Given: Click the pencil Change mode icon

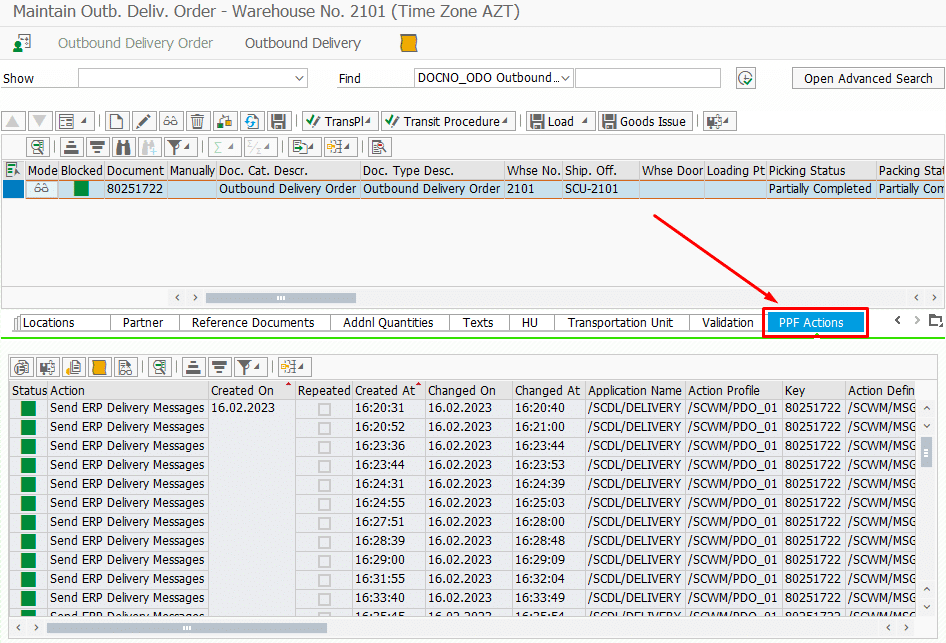Looking at the screenshot, I should [143, 121].
